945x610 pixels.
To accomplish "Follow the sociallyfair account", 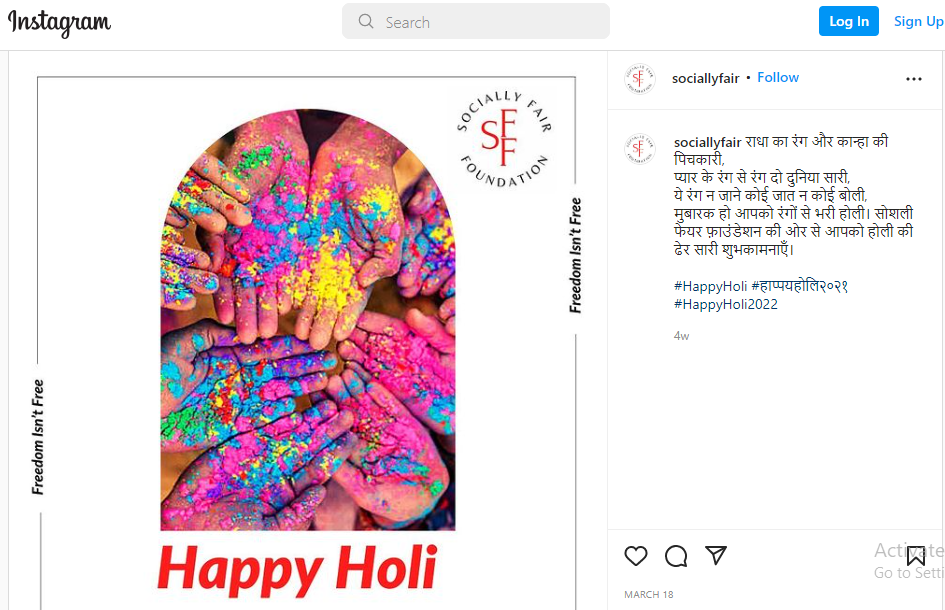I will 777,78.
